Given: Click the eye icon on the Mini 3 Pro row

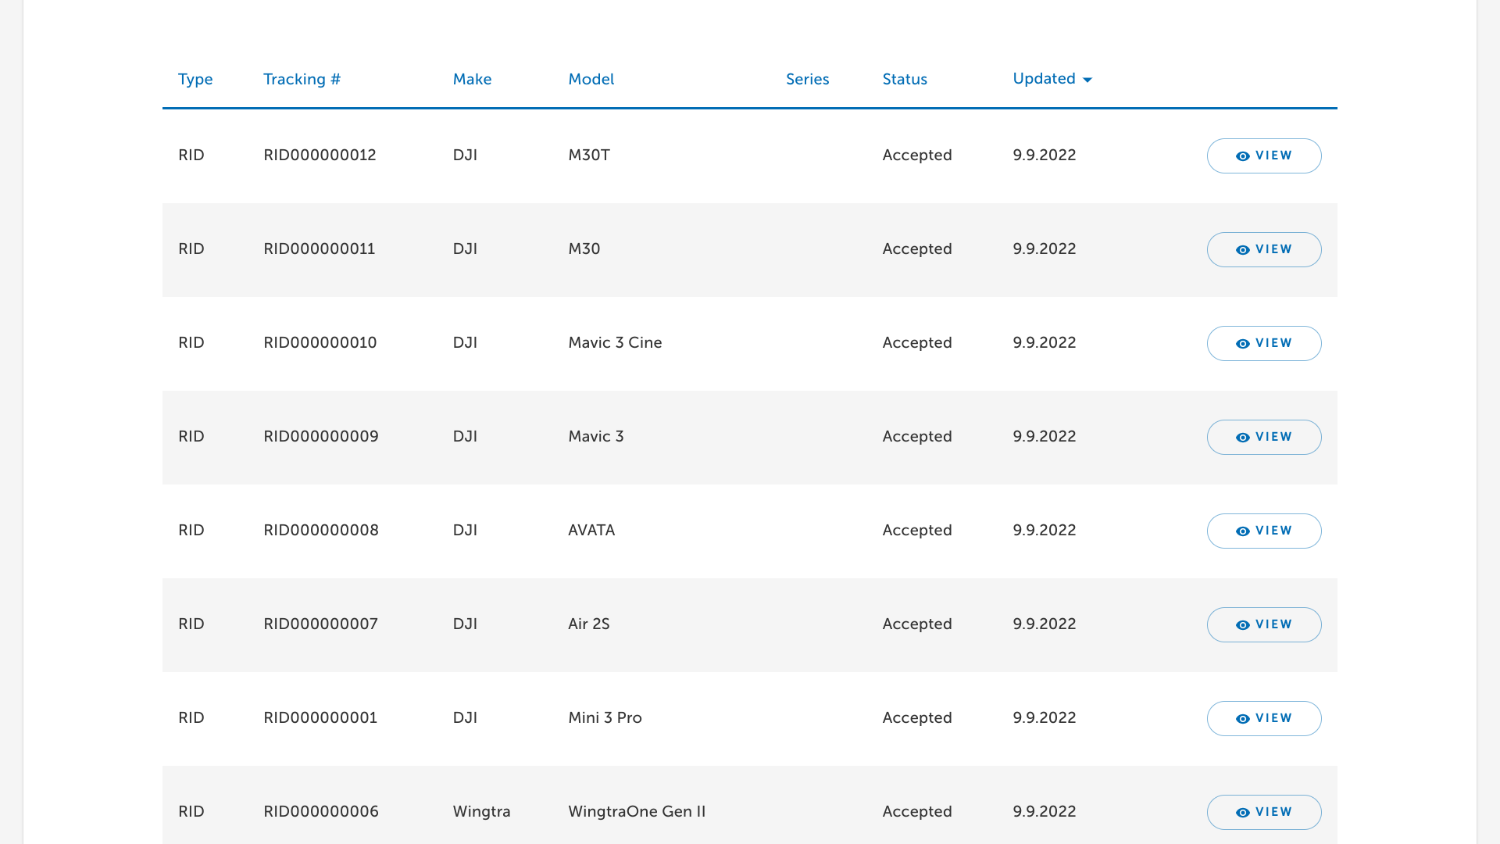Looking at the screenshot, I should tap(1242, 718).
